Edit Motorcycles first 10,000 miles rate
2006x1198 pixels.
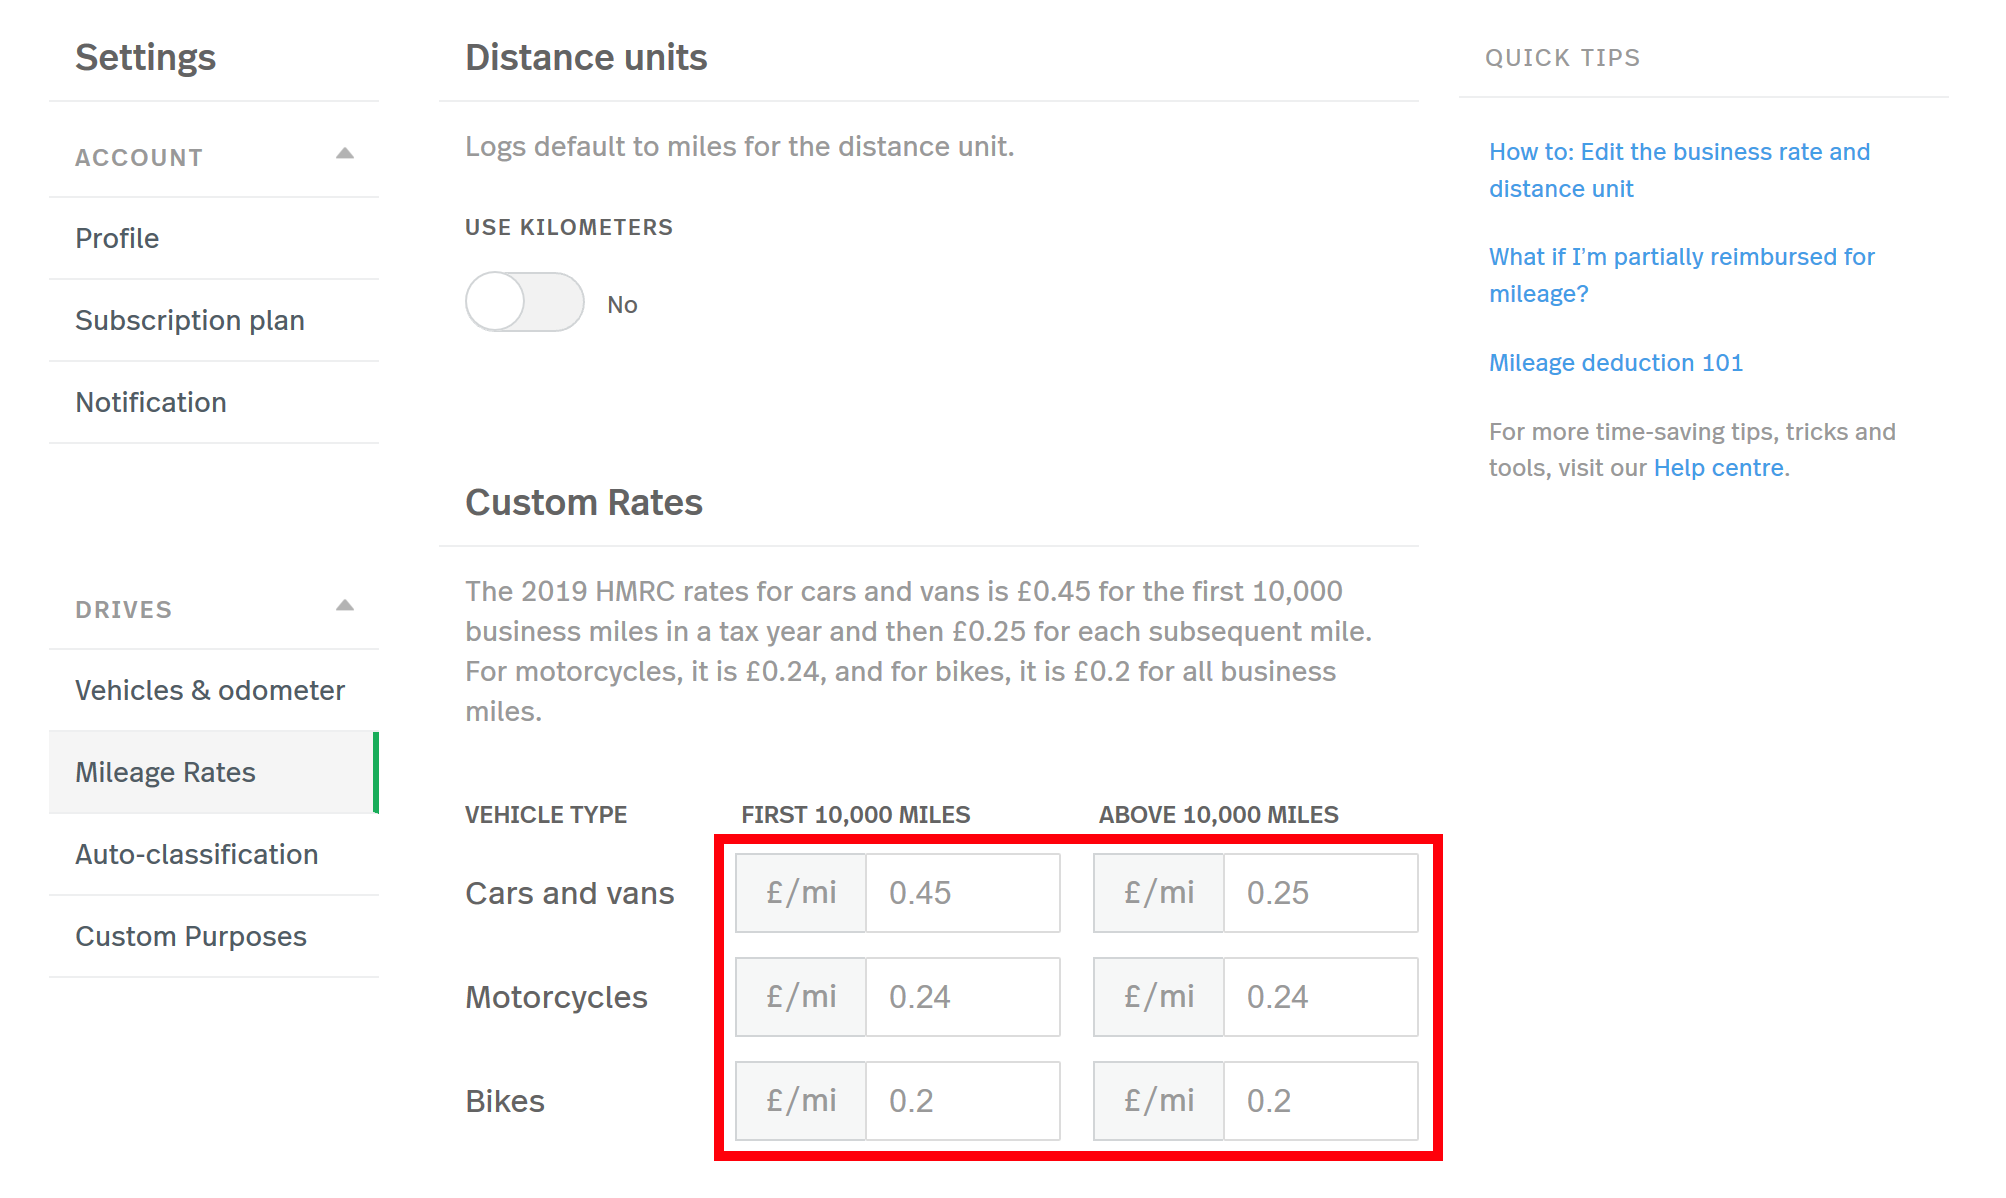click(x=962, y=997)
